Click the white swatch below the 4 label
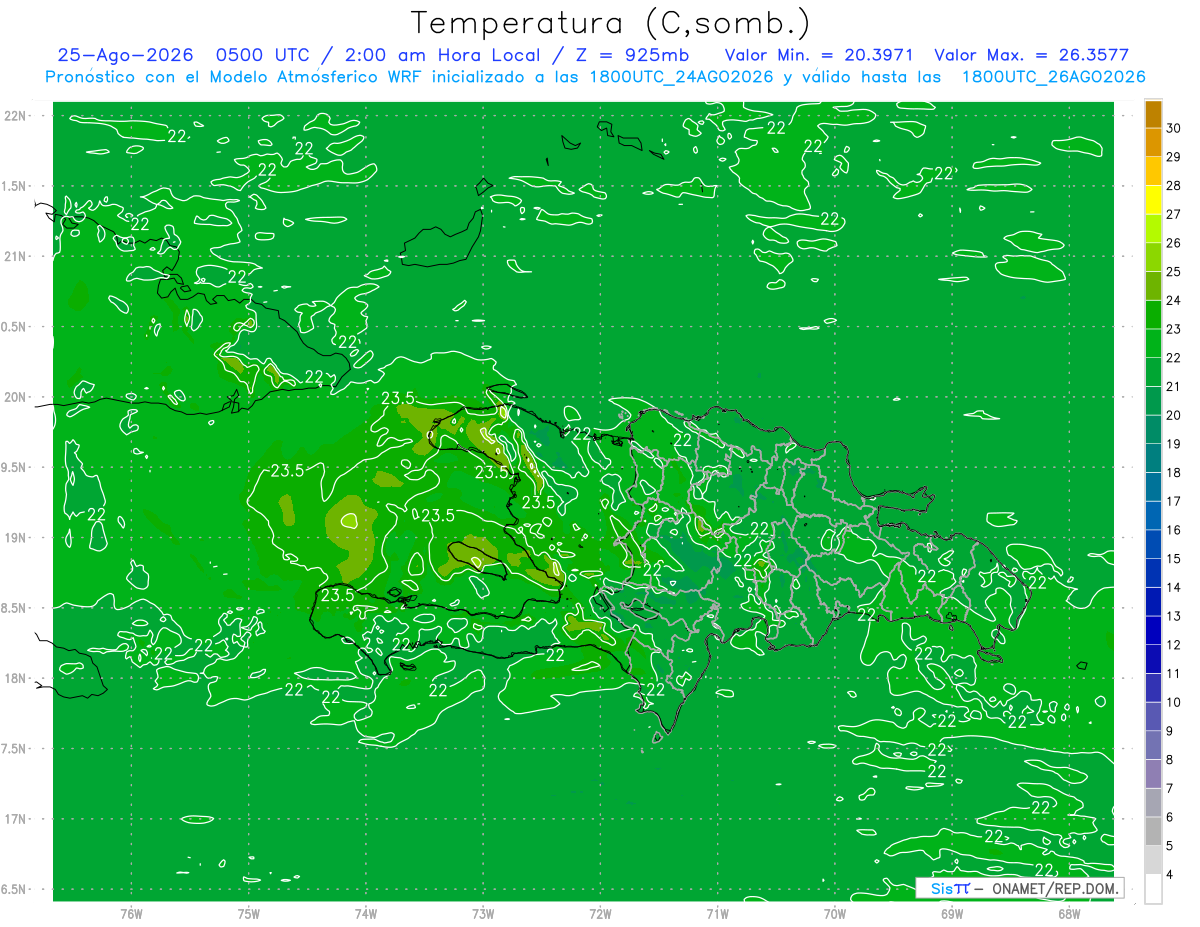Viewport: 1200px width, 927px height. (1153, 888)
